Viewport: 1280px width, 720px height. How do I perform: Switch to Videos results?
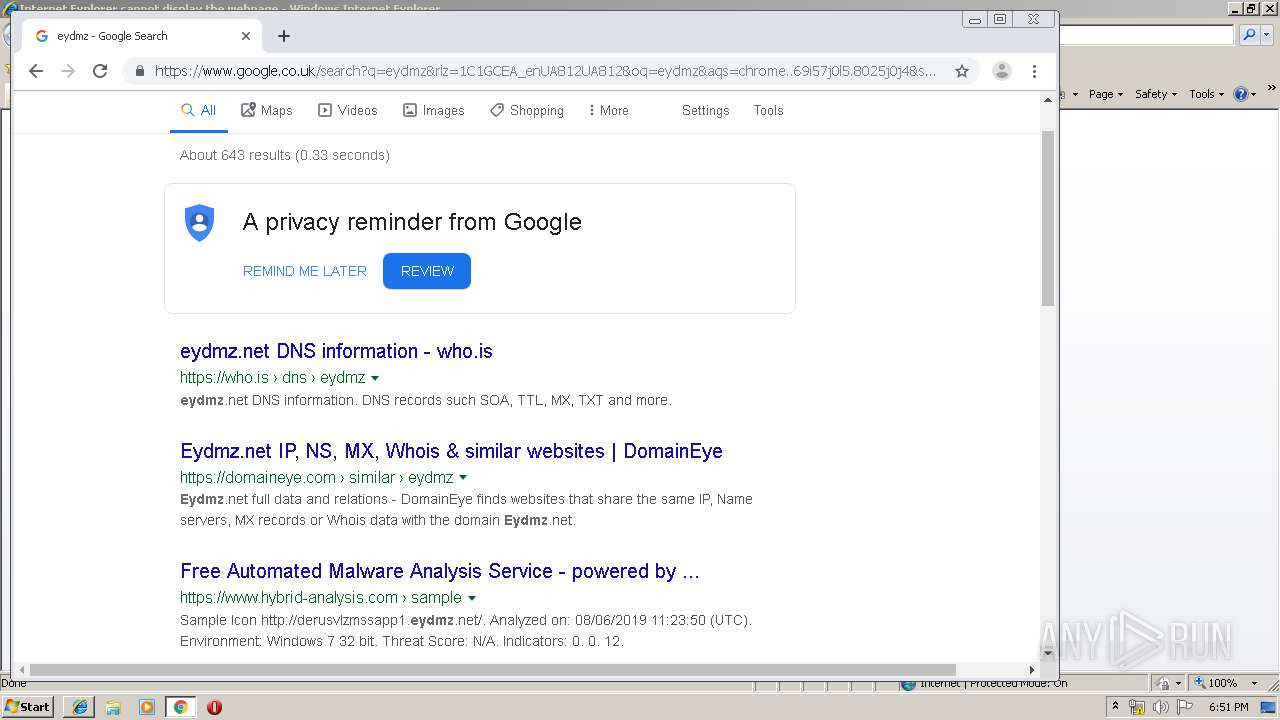347,110
